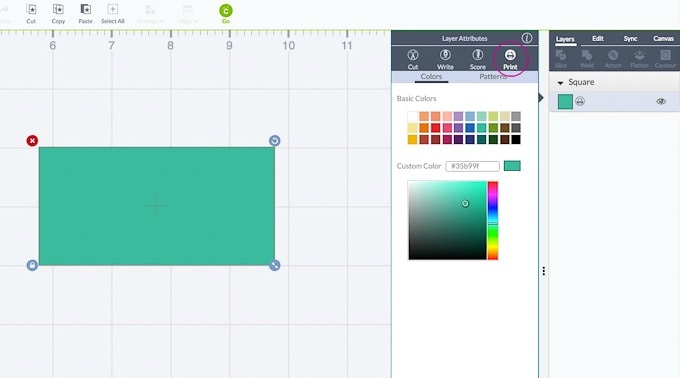Open the dimmed Align menu in the toolbar

tap(188, 14)
